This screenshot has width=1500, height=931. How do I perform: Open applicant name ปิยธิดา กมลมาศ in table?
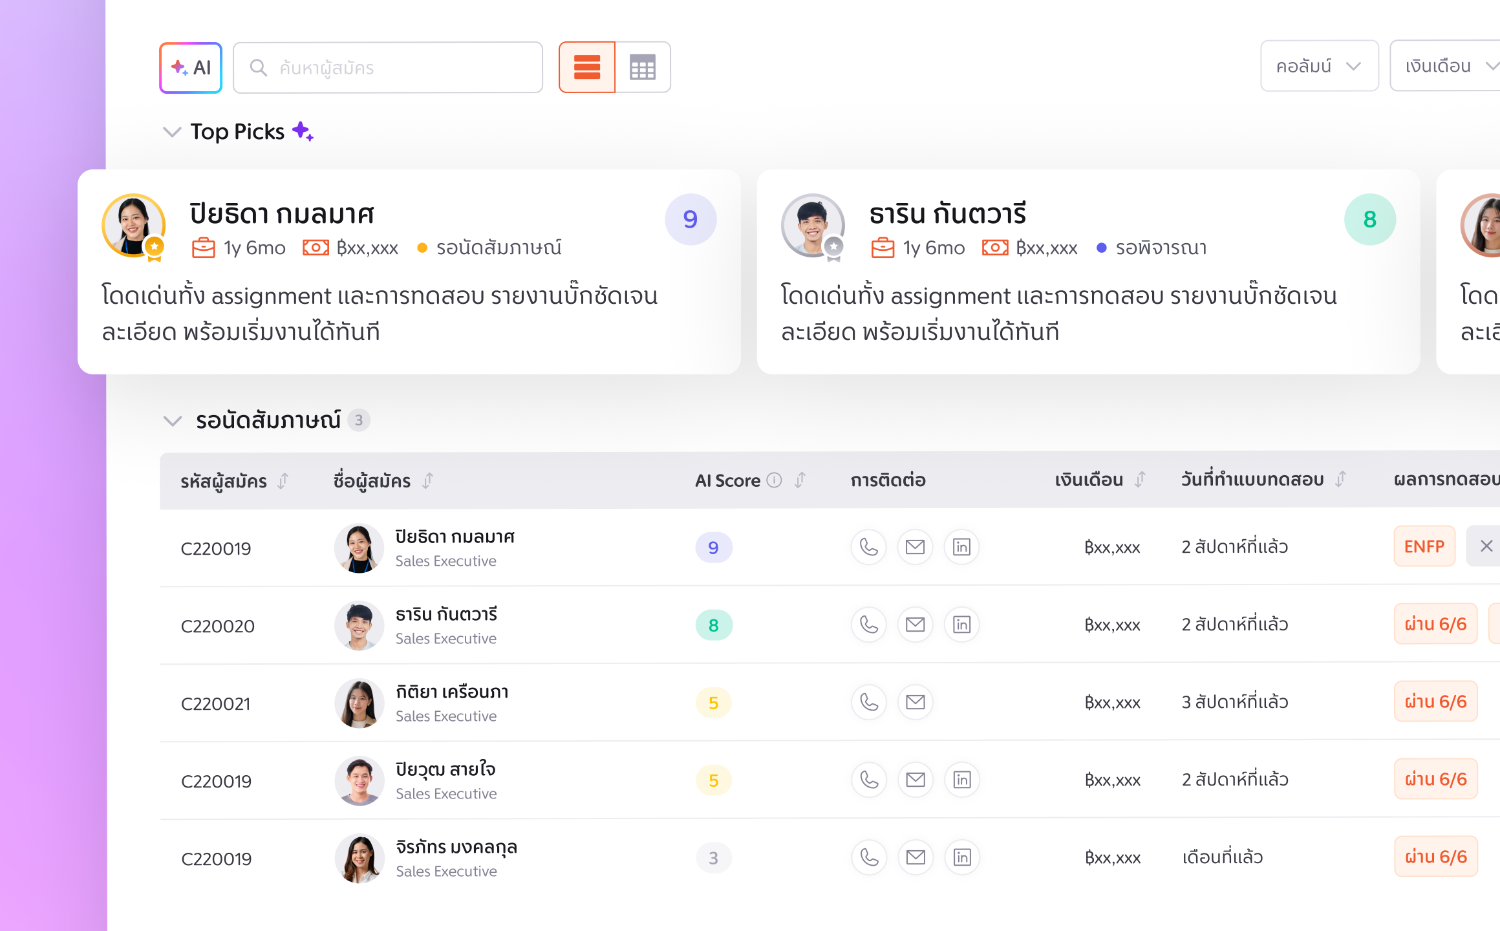click(x=455, y=537)
